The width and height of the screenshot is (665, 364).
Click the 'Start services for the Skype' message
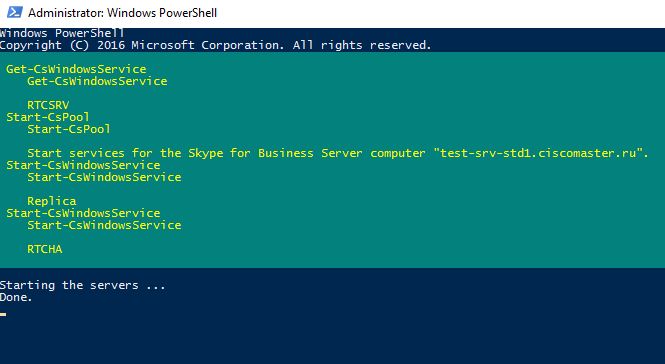(x=338, y=153)
